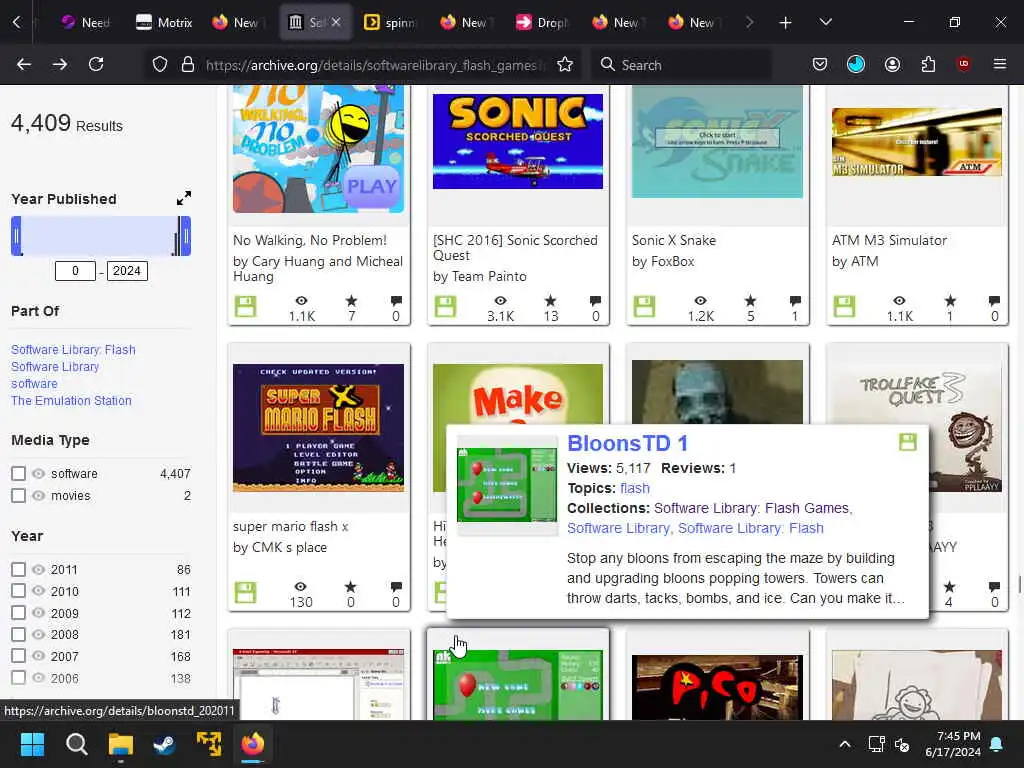Viewport: 1024px width, 768px height.
Task: Open the flash topic link
Action: point(635,488)
